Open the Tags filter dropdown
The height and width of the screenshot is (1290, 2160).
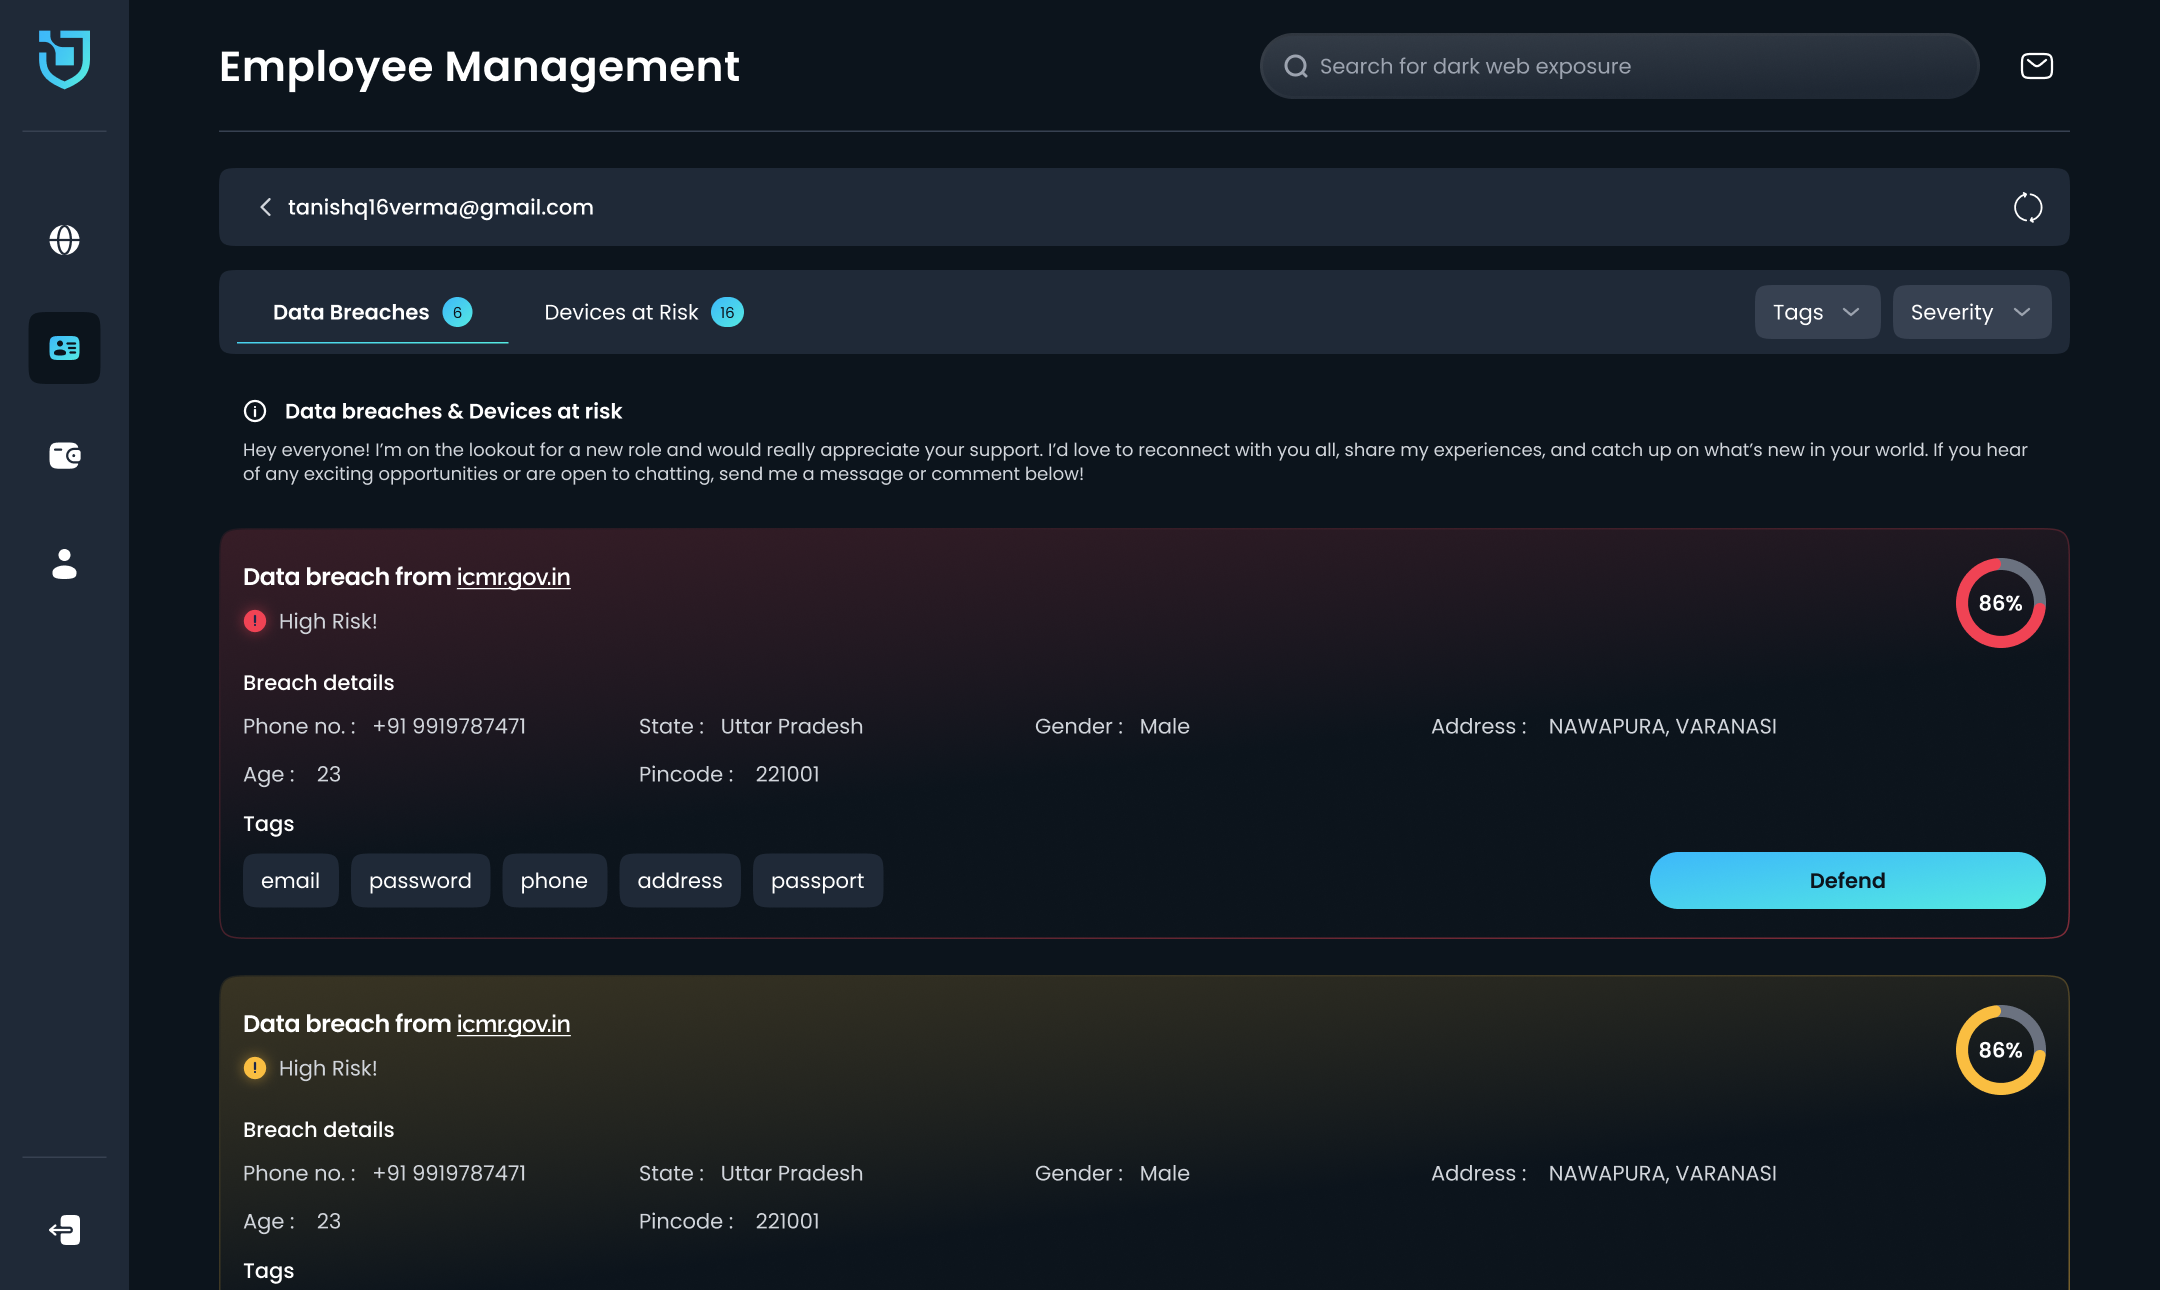(x=1817, y=312)
